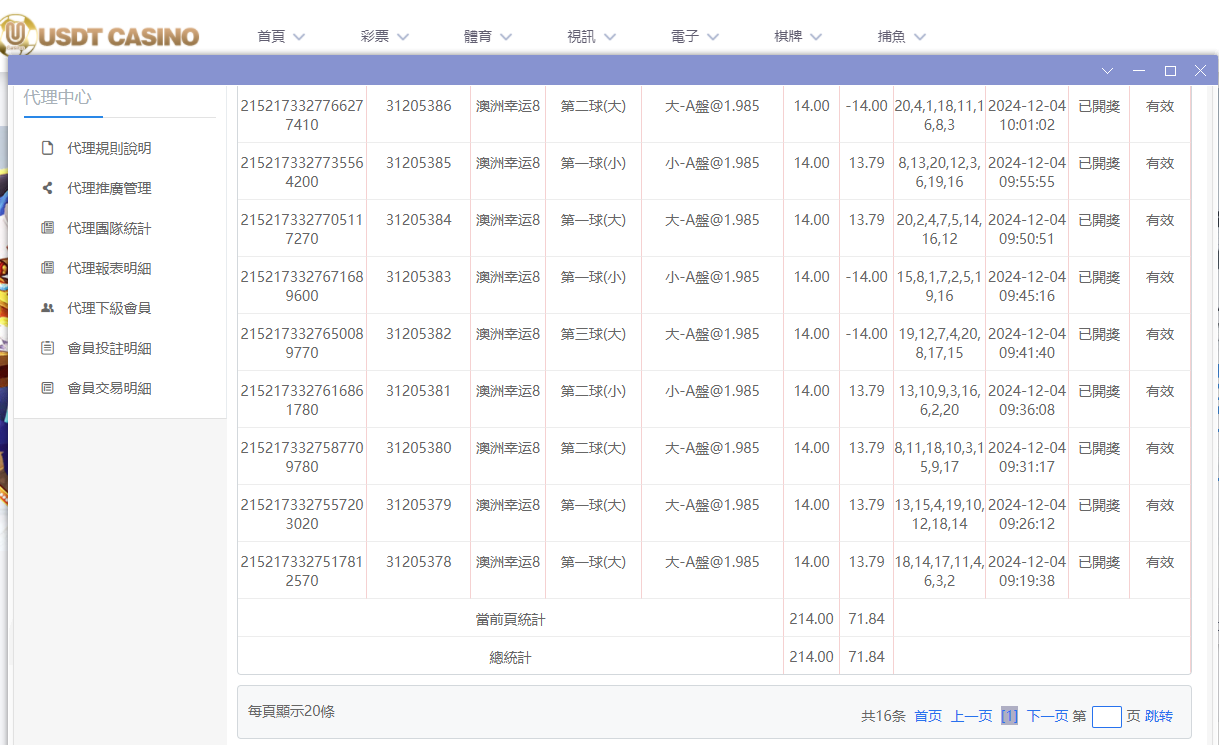Collapse the dialog using the top chevron
This screenshot has width=1219, height=745.
tap(1106, 70)
